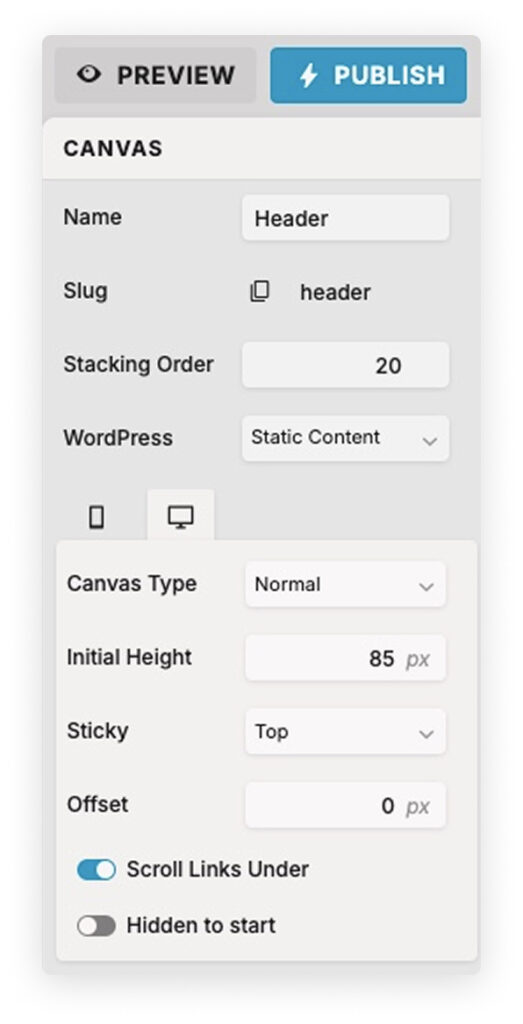Toggle Scroll Links Under switch
Screen dimensions: 523x1024
pos(97,870)
